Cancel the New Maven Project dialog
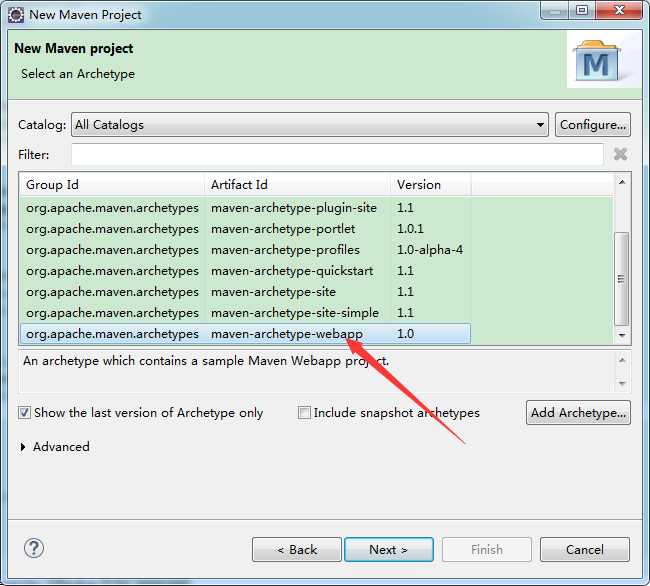The height and width of the screenshot is (586, 650). 585,550
